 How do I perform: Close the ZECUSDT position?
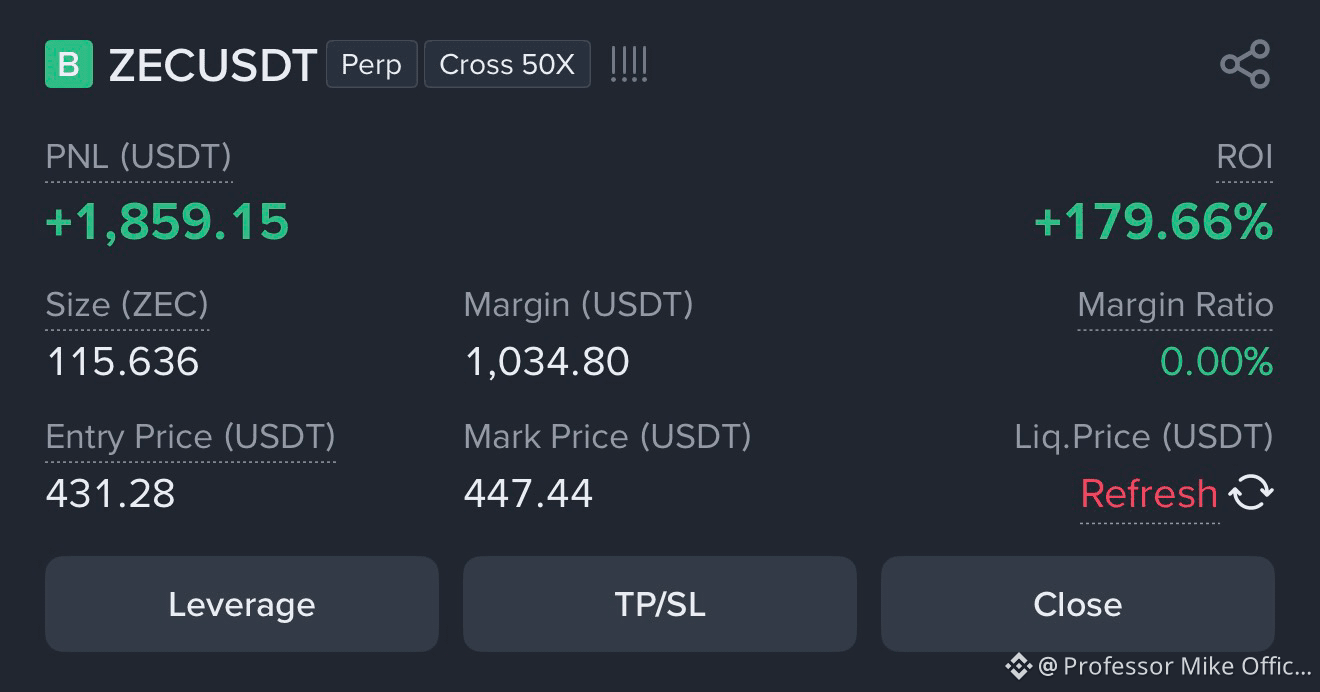click(1078, 604)
